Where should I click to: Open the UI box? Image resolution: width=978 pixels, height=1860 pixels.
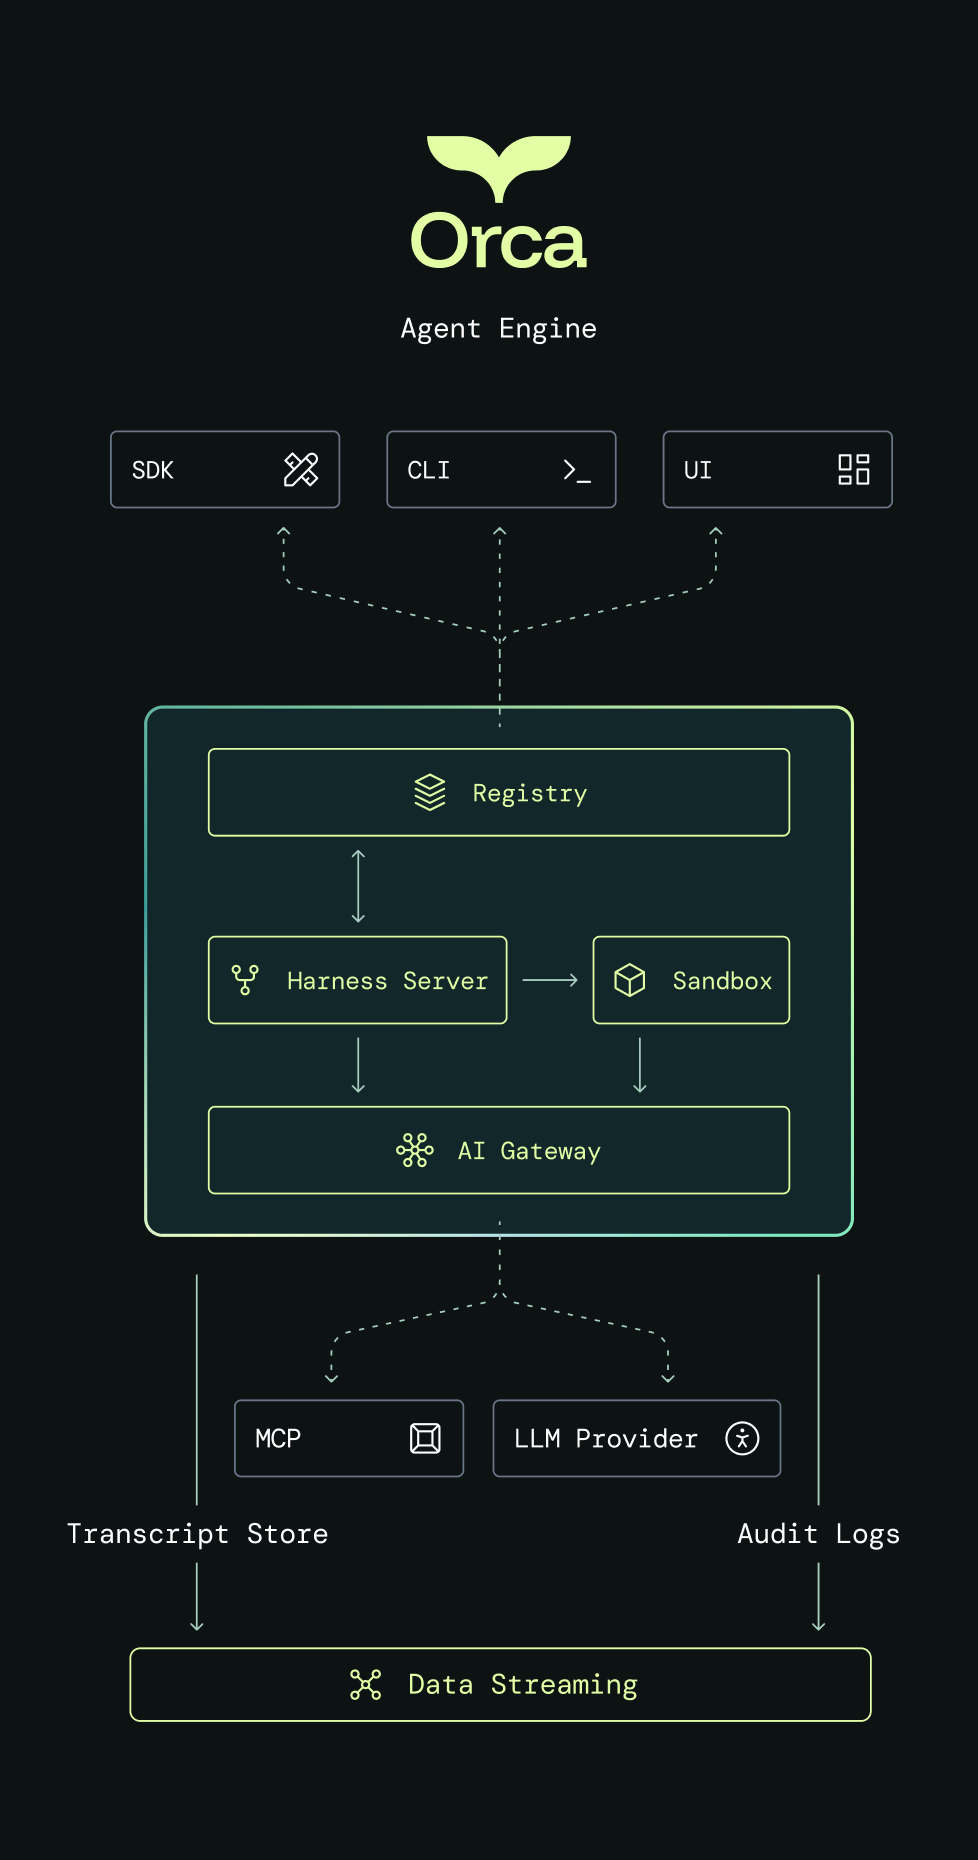(777, 470)
